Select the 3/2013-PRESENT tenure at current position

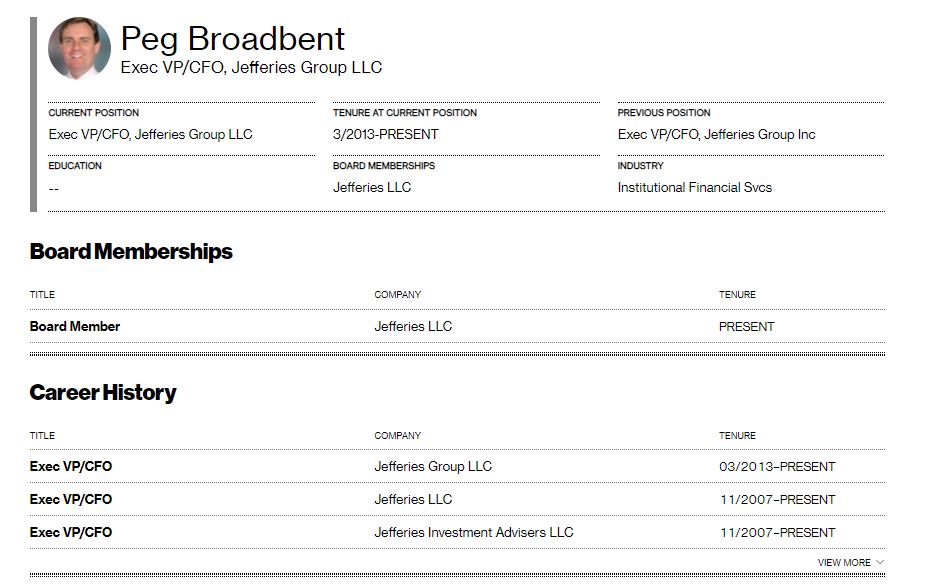(385, 134)
